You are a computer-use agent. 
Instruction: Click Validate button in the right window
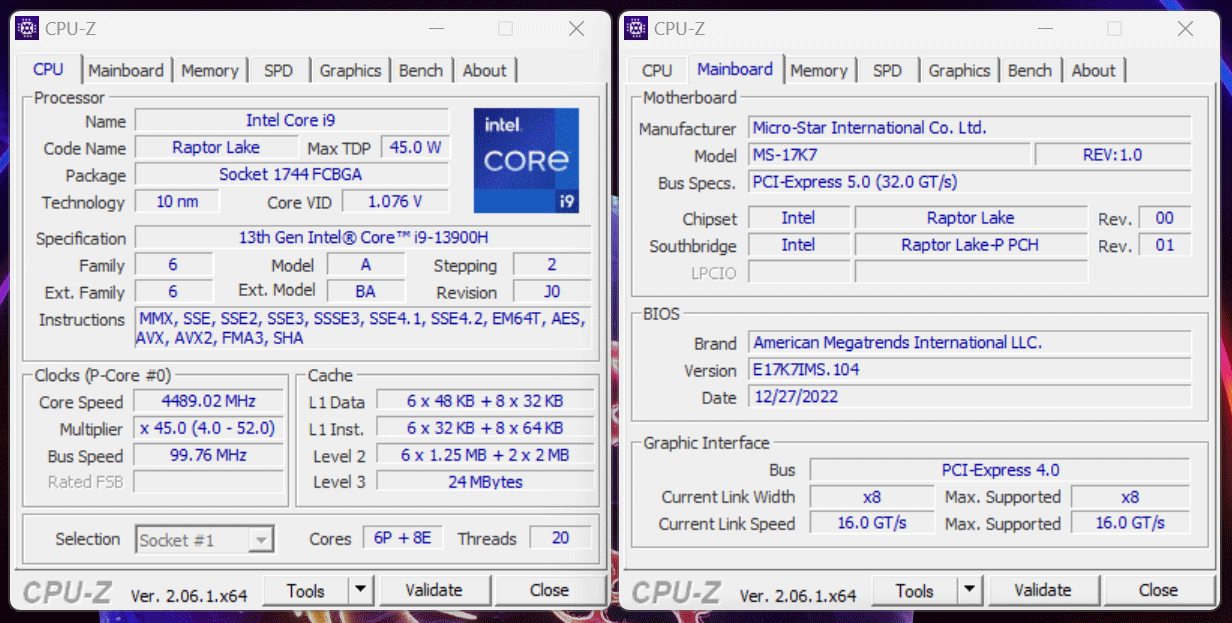click(x=1043, y=590)
